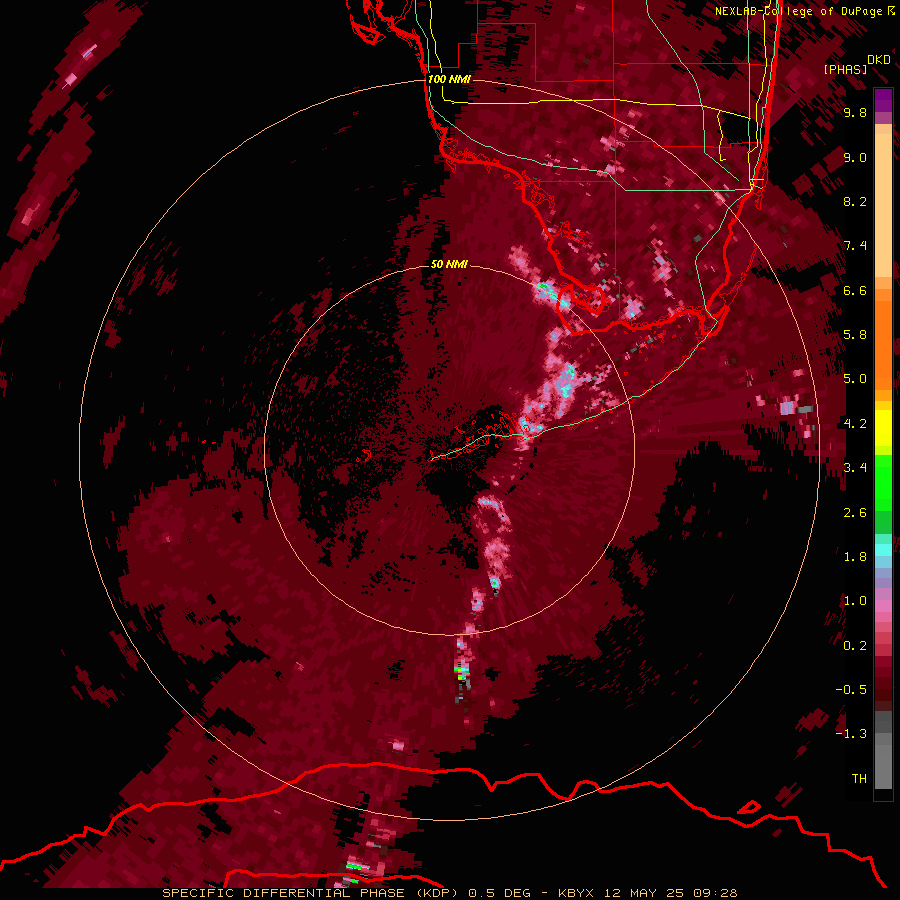900x900 pixels.
Task: Click the "50 NMI" range ring label
Action: [449, 264]
